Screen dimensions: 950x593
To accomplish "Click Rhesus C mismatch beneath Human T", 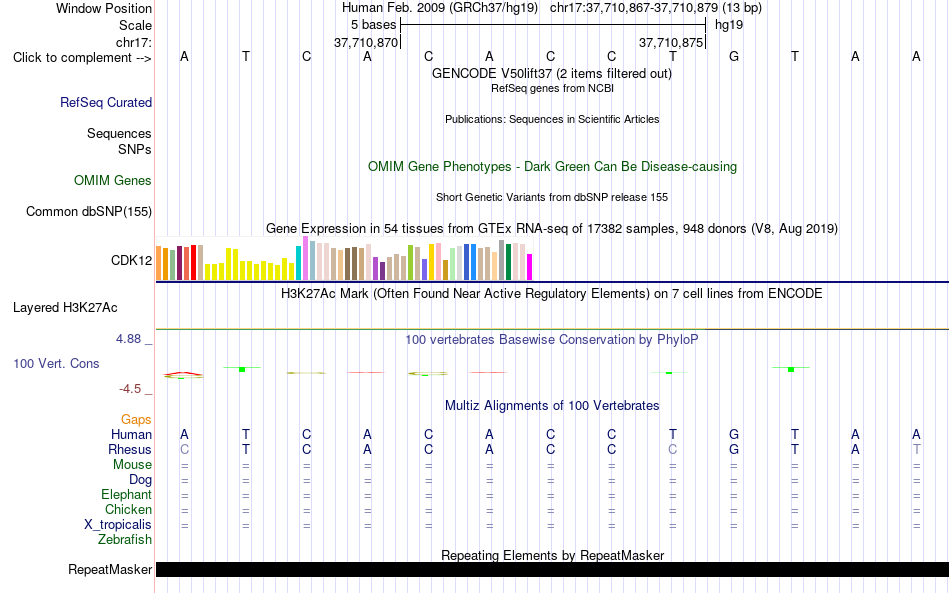I will pos(673,449).
